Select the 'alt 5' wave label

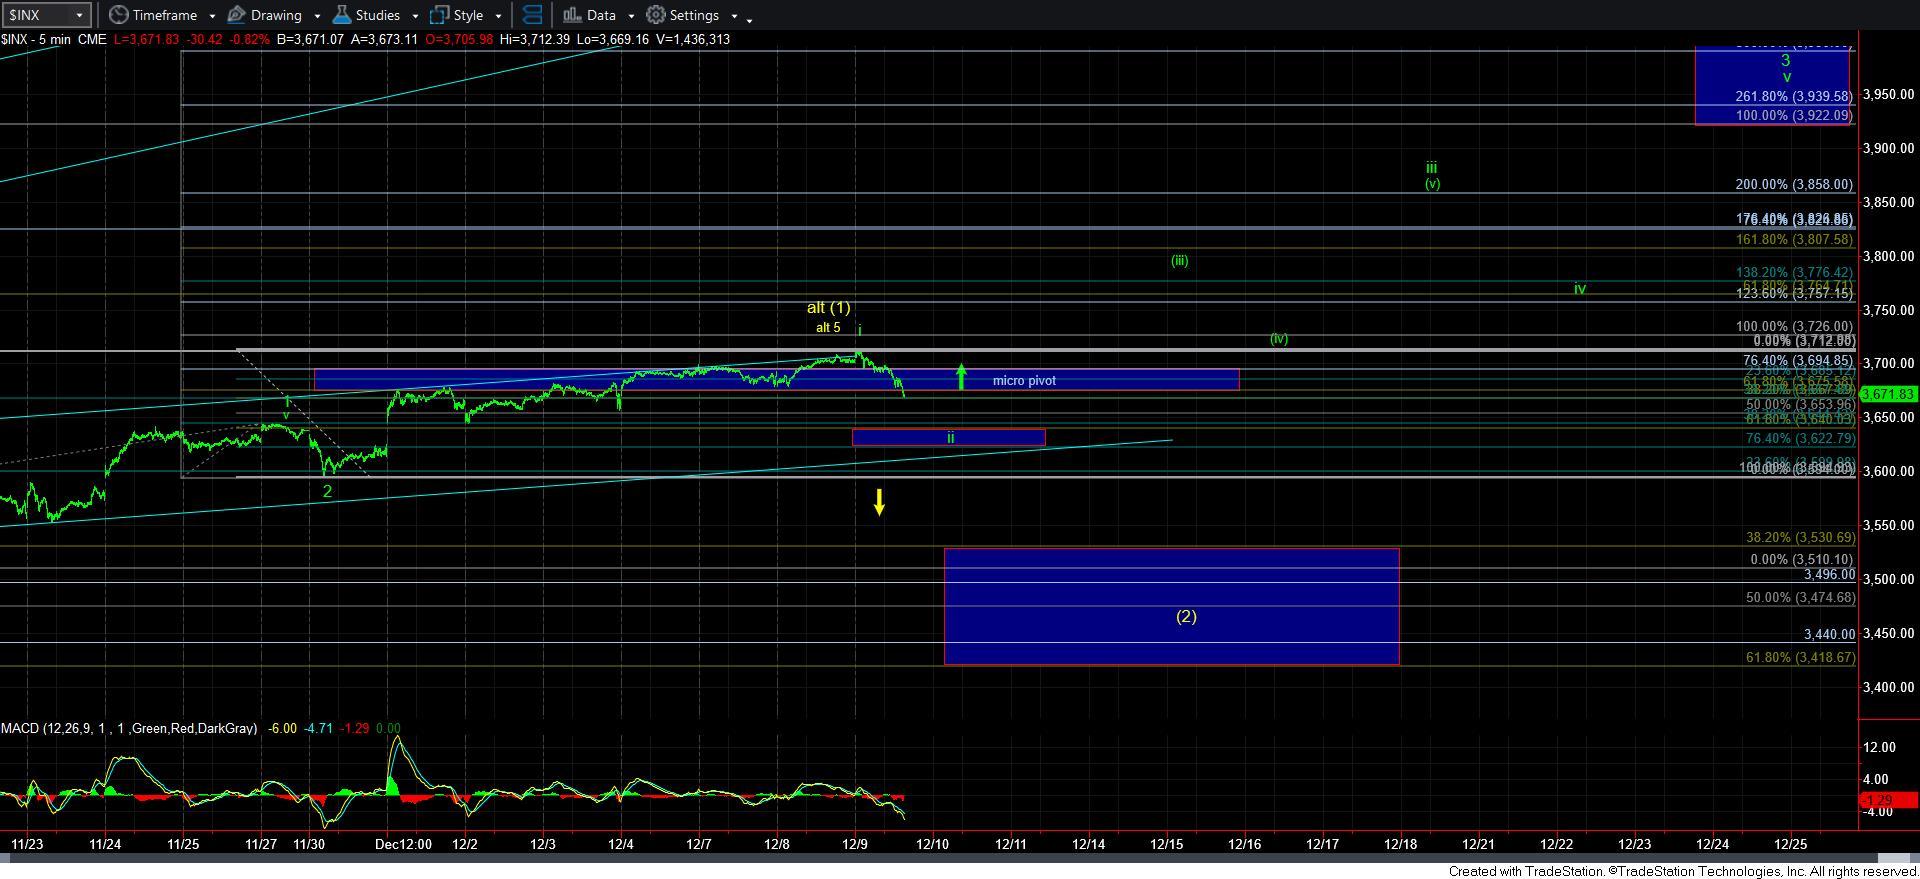[x=828, y=328]
